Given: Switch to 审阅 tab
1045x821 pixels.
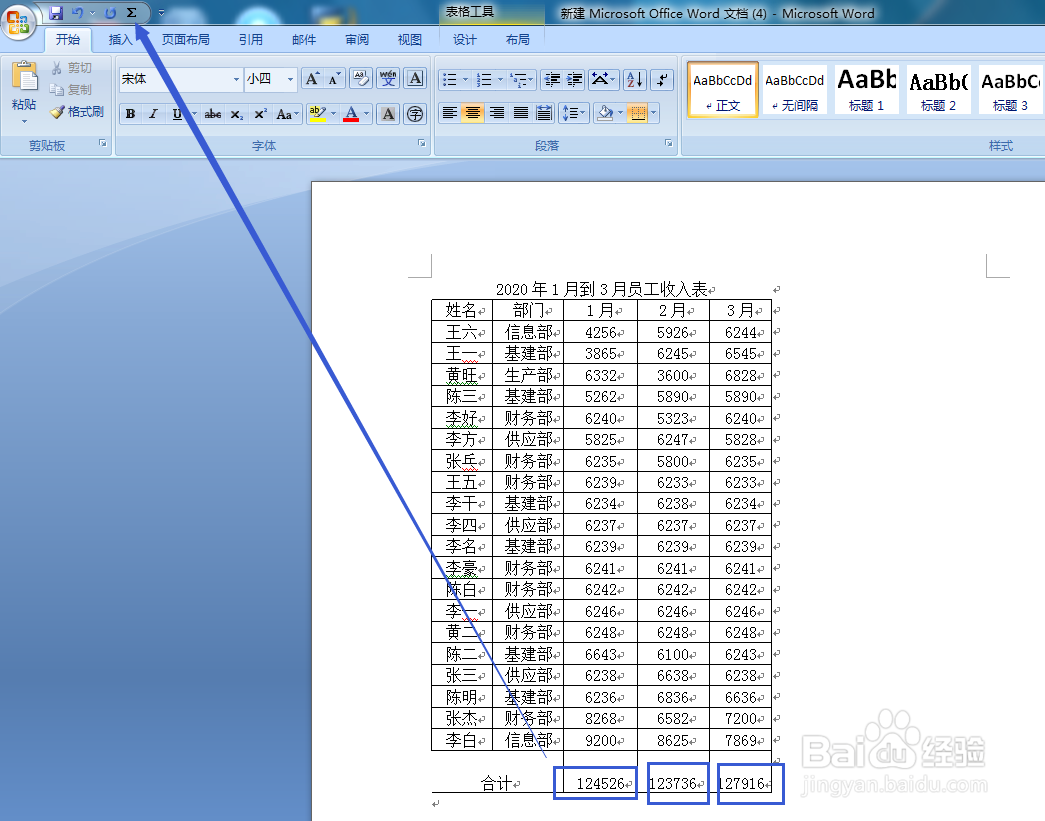Looking at the screenshot, I should pos(357,40).
